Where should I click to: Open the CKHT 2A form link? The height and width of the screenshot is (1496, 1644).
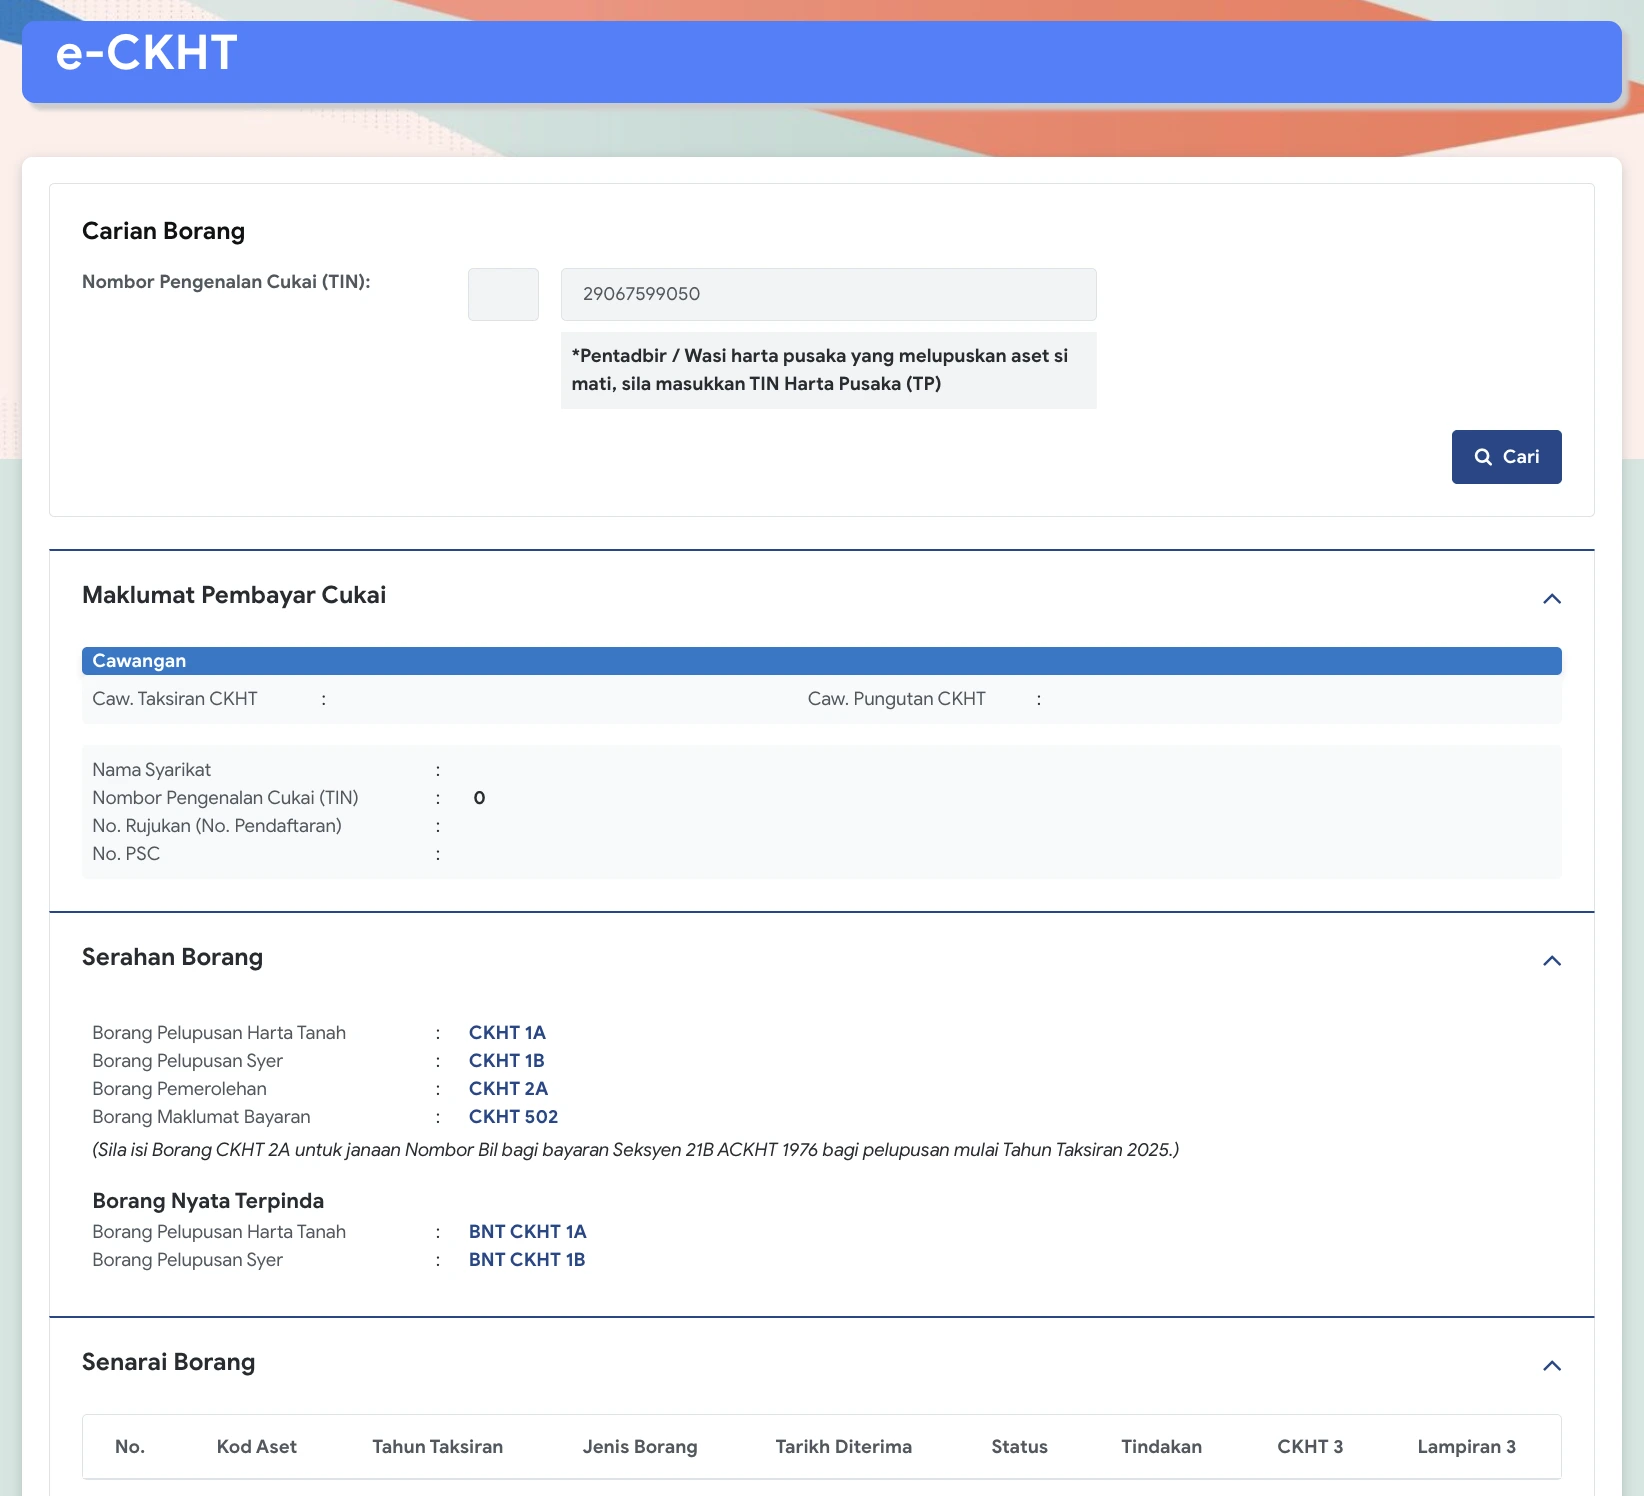[508, 1089]
